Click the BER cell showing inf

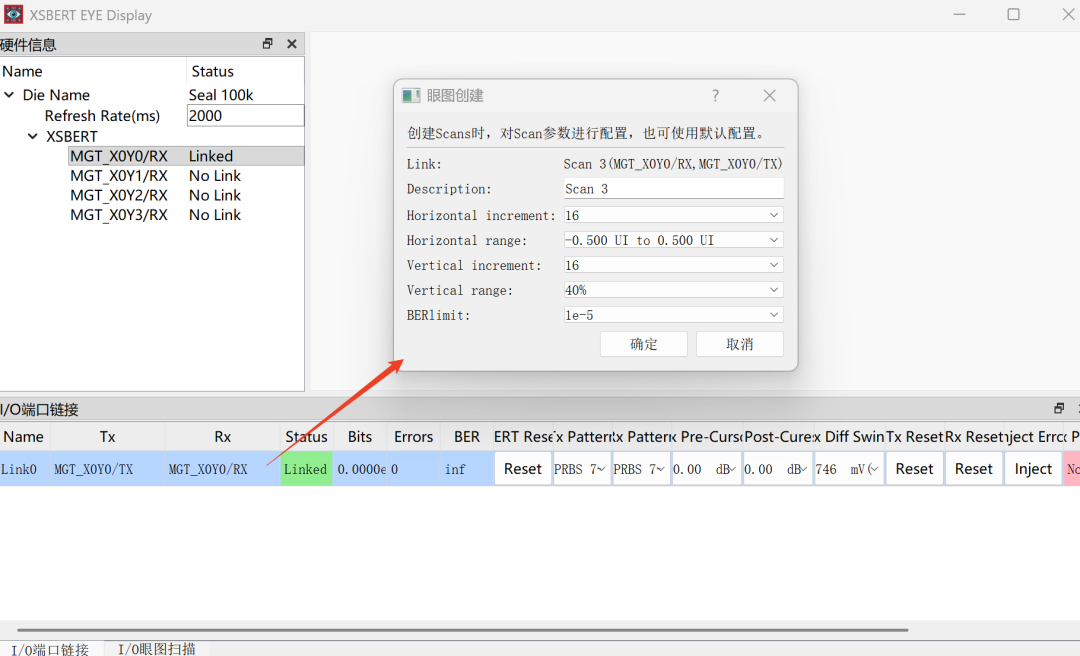coord(467,469)
